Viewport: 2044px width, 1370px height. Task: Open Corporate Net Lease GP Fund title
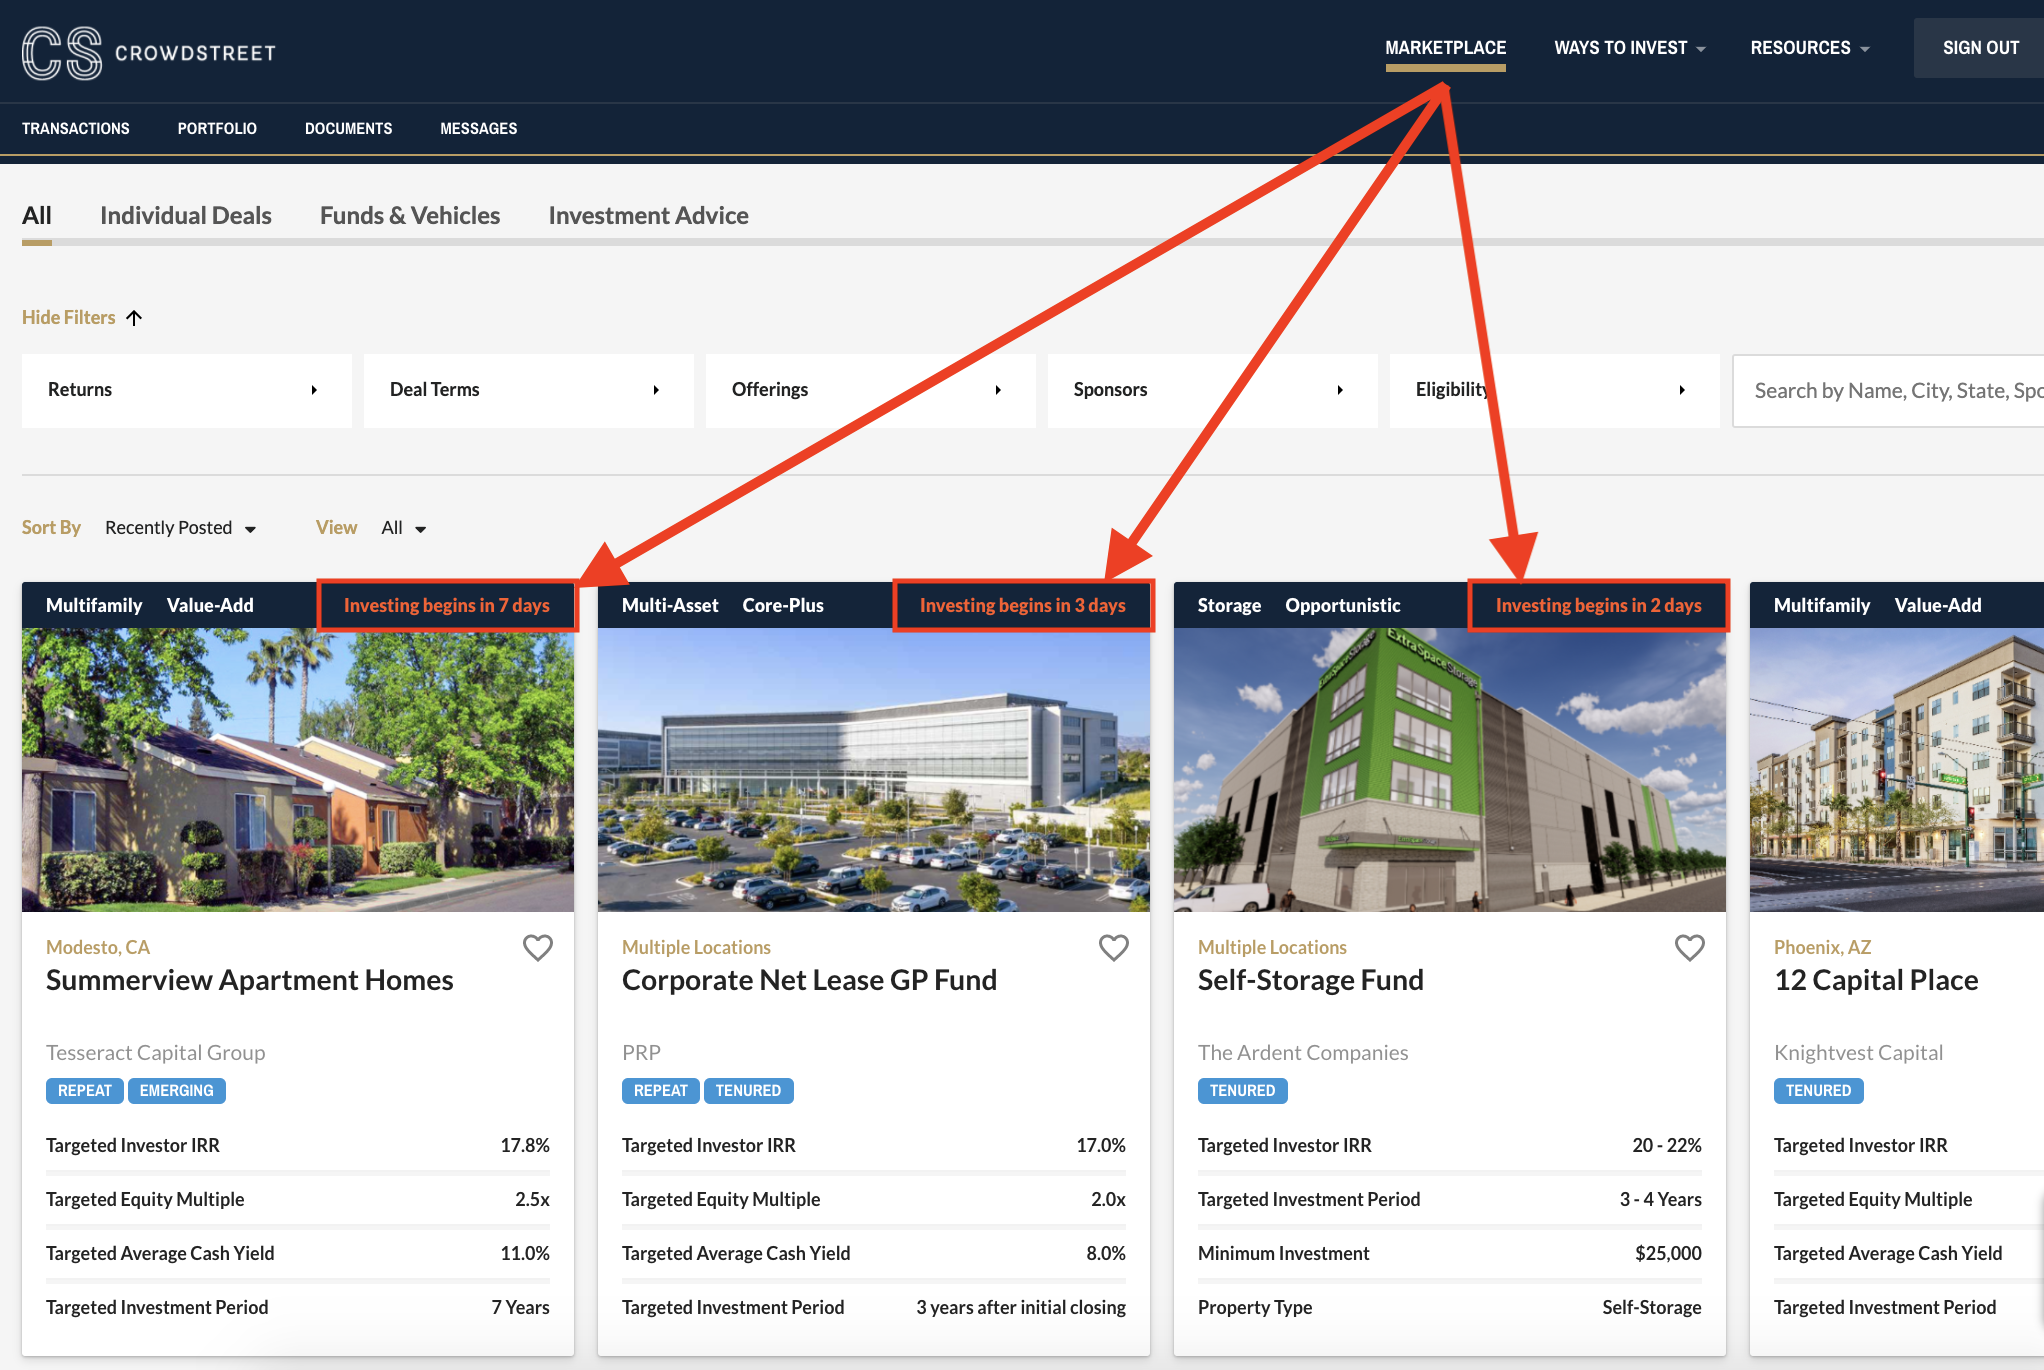pos(809,980)
